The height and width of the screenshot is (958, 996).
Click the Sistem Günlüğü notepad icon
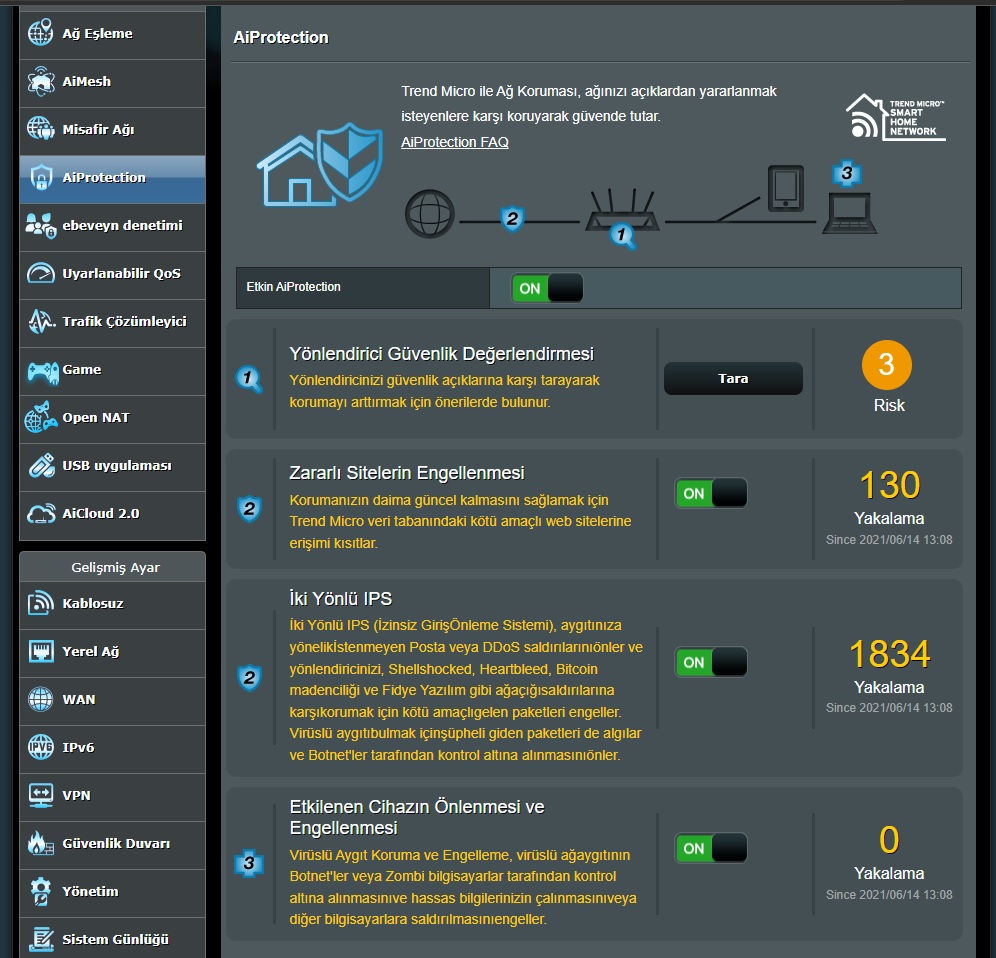point(41,940)
